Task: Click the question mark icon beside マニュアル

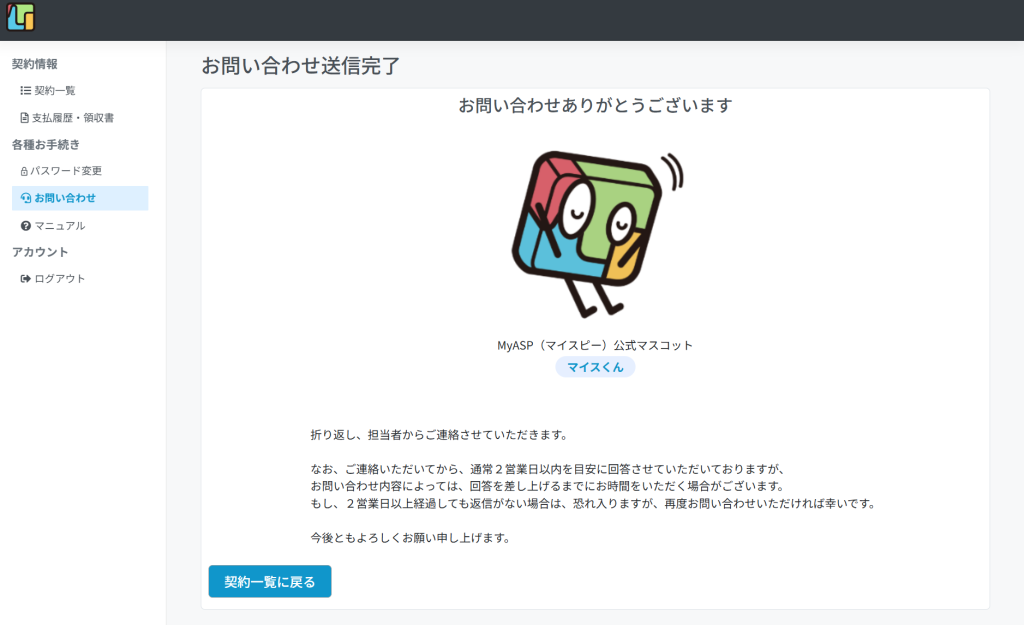Action: pyautogui.click(x=26, y=226)
